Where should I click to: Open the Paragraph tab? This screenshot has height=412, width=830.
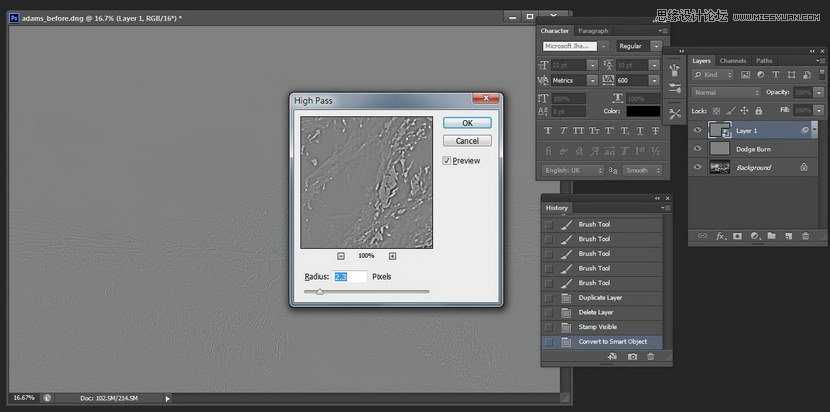[x=593, y=31]
